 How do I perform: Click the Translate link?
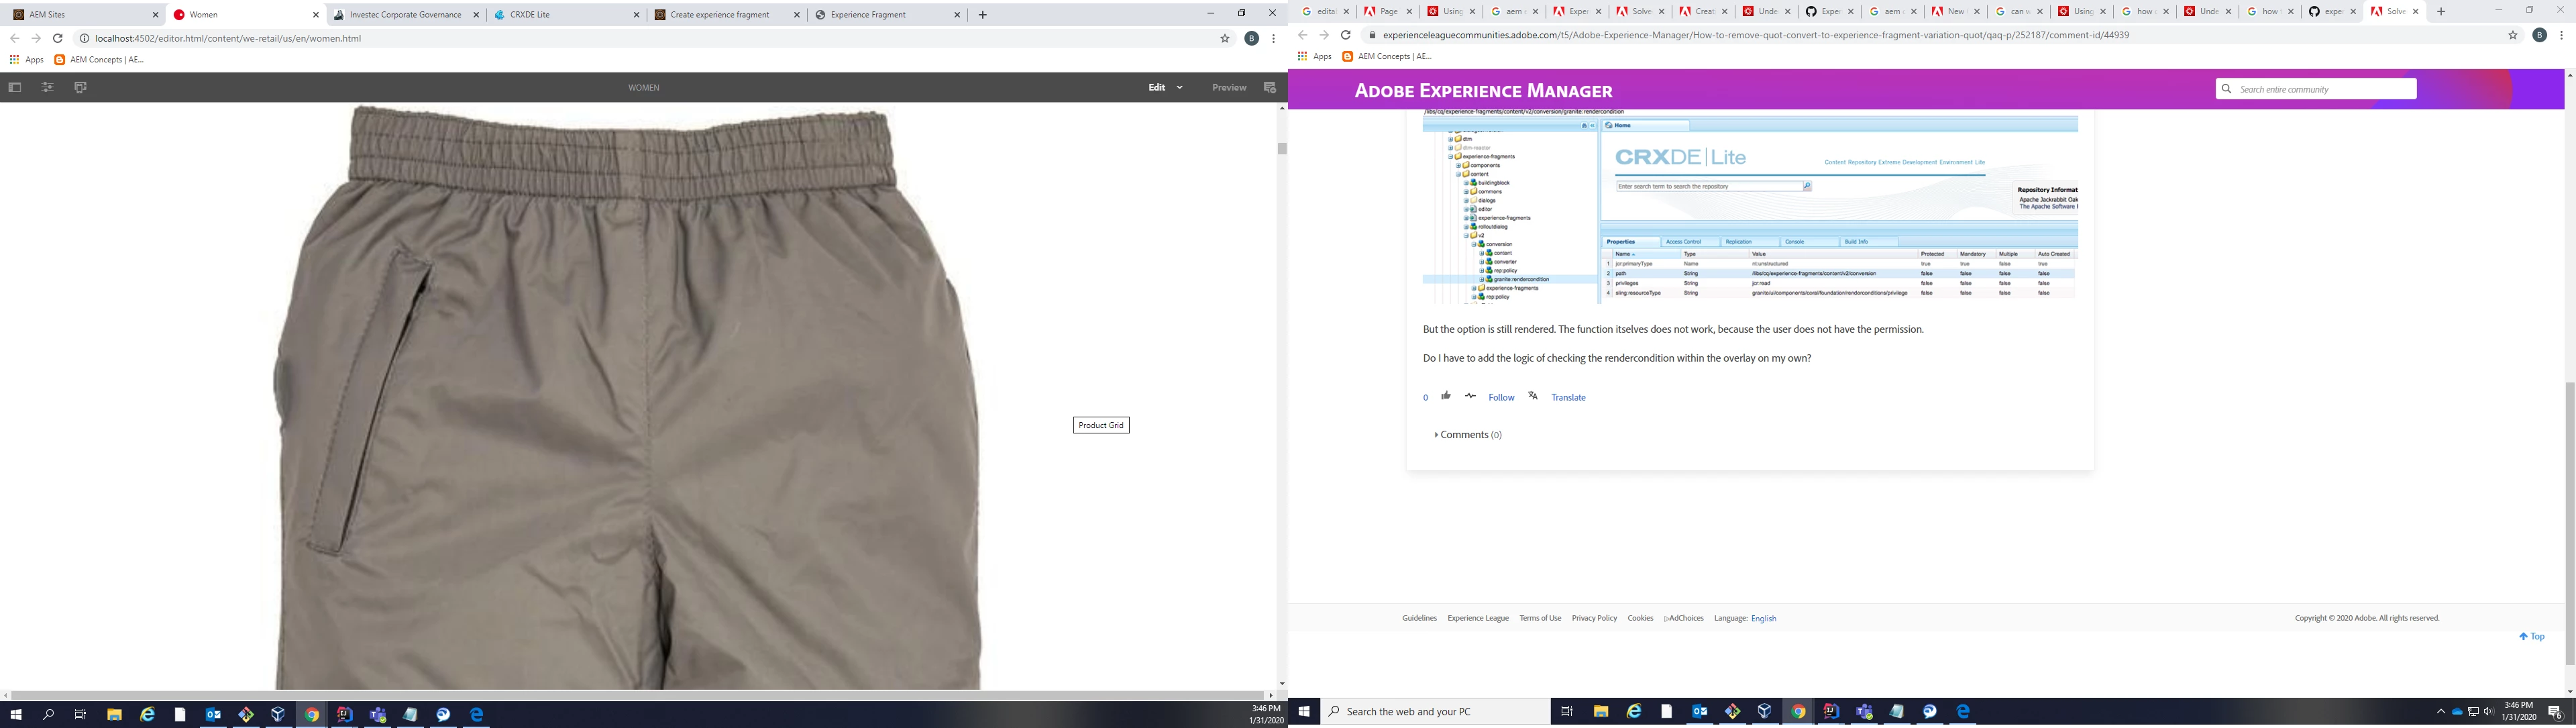click(1568, 397)
